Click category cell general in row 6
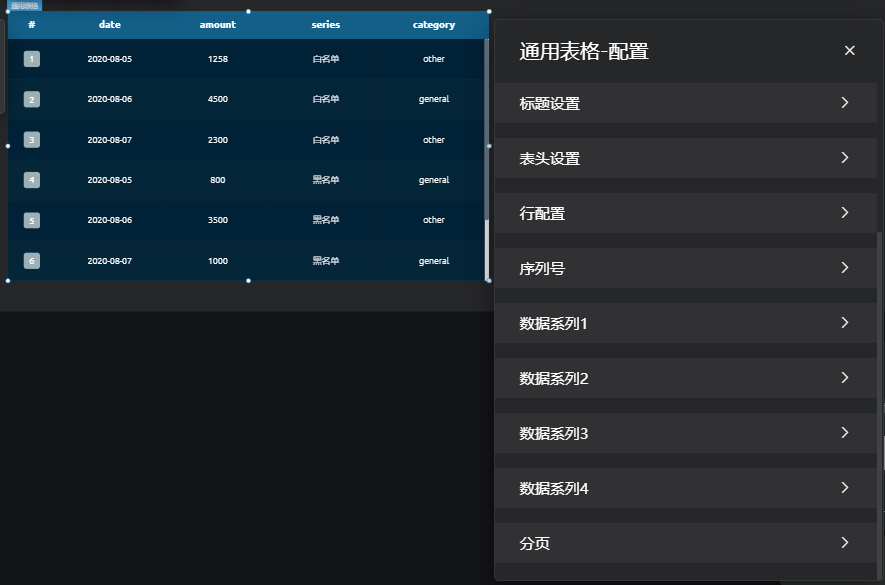This screenshot has height=585, width=885. 433,260
